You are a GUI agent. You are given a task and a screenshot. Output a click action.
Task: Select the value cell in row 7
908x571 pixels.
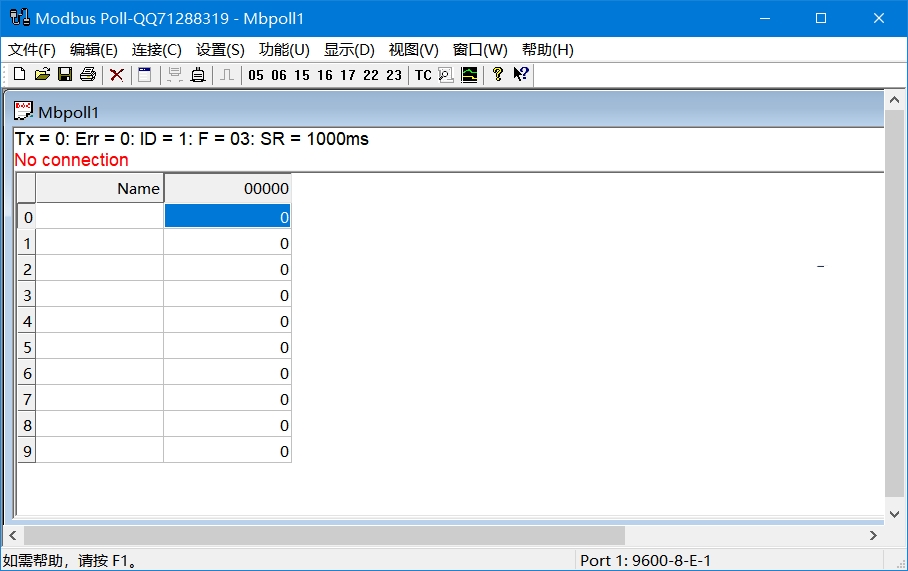pos(228,398)
